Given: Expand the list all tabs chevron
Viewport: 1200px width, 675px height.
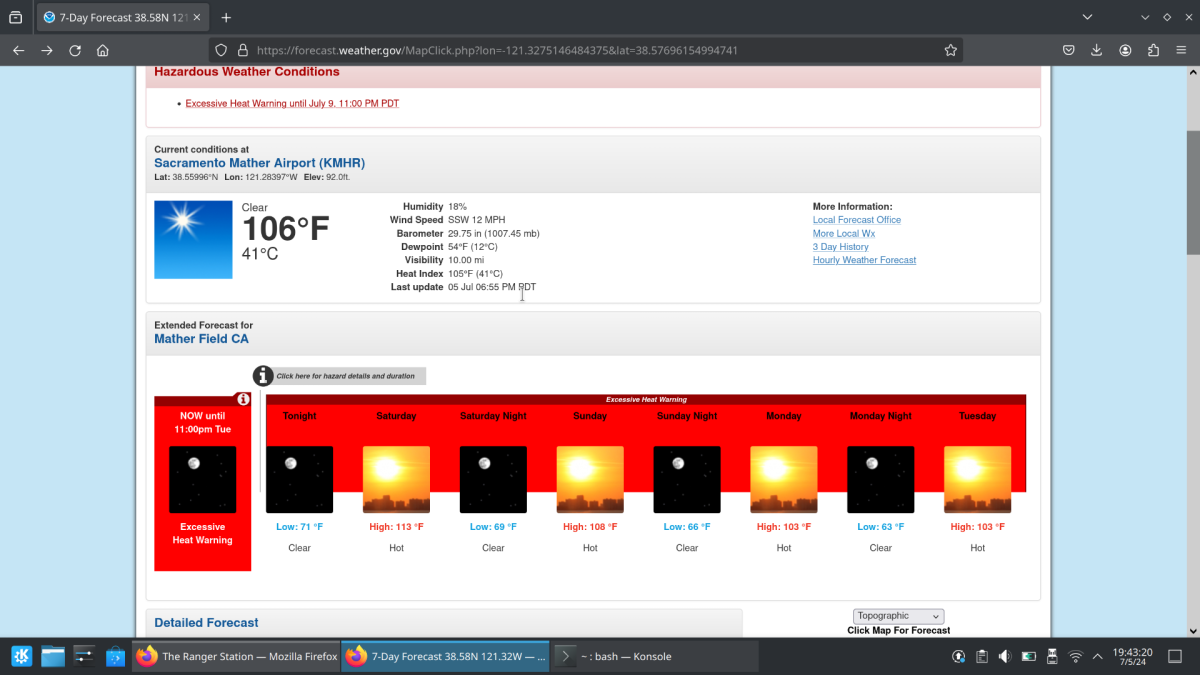Looking at the screenshot, I should point(1089,18).
